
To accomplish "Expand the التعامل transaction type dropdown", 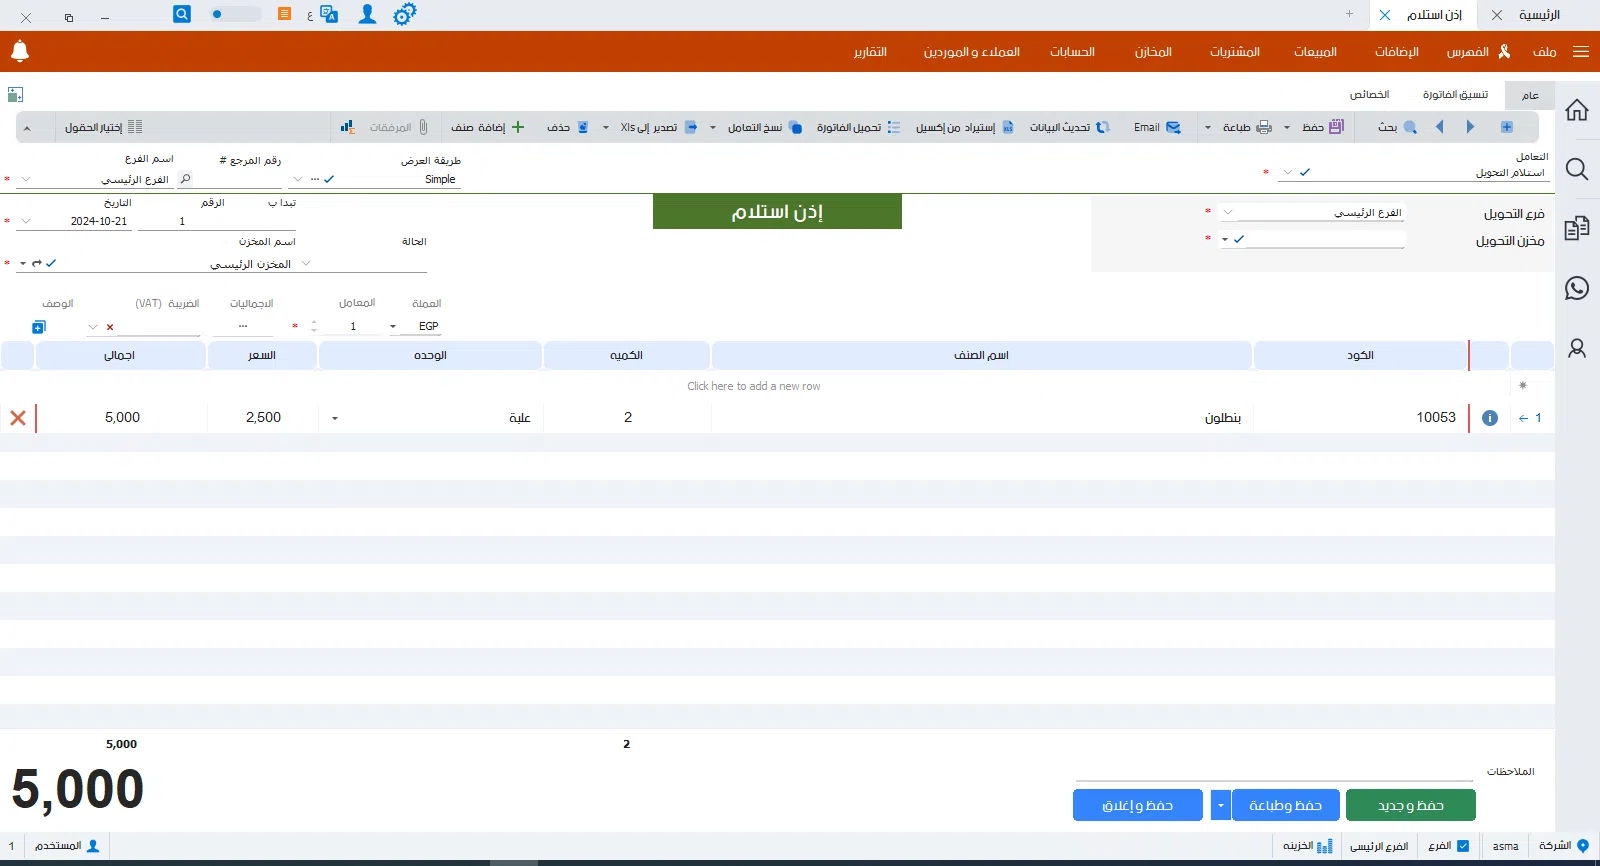I will [1288, 173].
